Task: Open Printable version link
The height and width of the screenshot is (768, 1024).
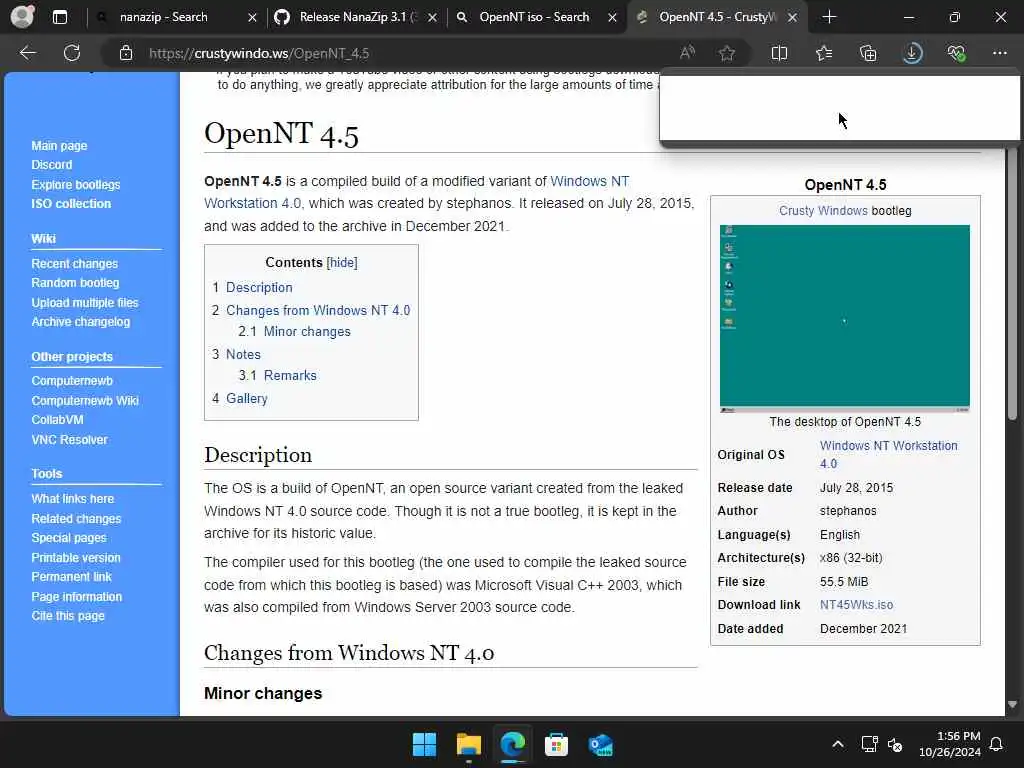Action: click(x=76, y=558)
